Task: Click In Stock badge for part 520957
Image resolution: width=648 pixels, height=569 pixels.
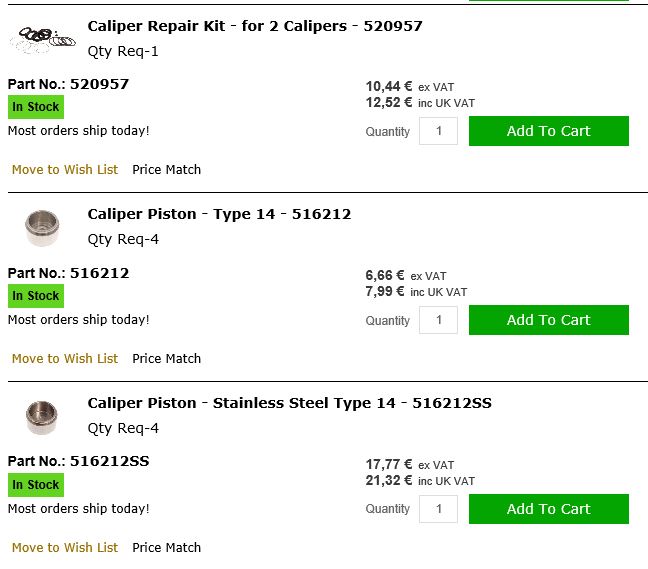Action: click(x=36, y=107)
